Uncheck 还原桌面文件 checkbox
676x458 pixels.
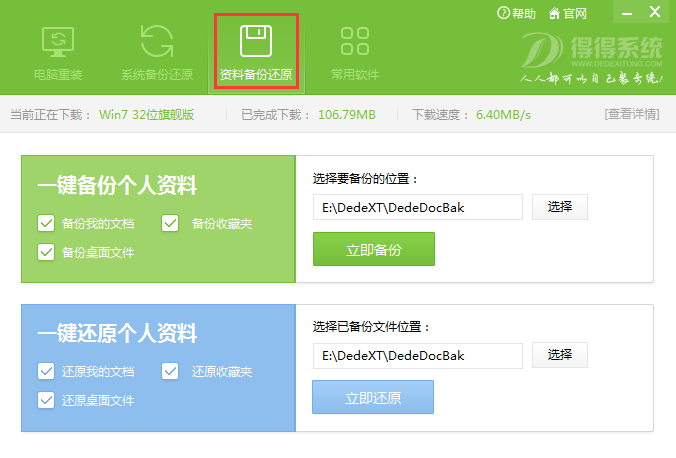[46, 400]
